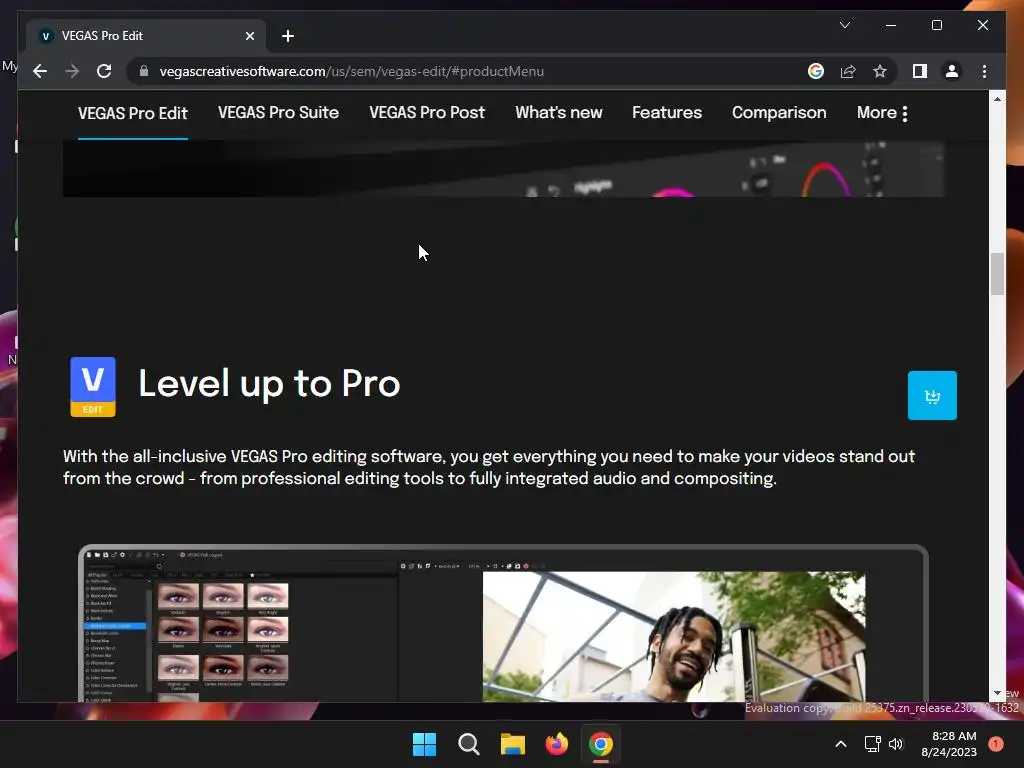Click the browser back arrow
1024x768 pixels.
coord(40,71)
